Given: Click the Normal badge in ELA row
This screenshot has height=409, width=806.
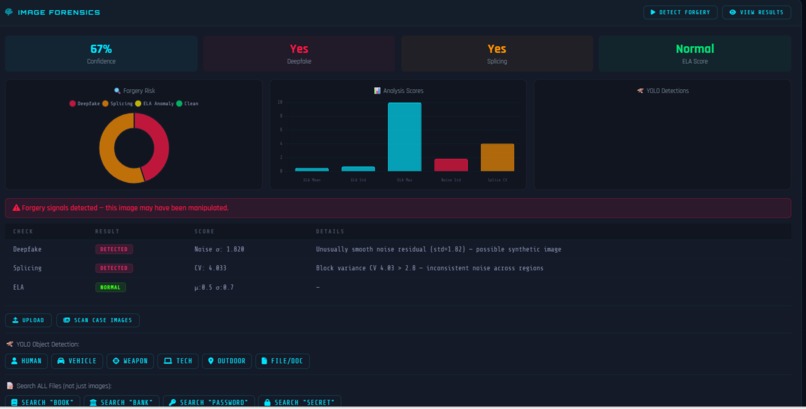Looking at the screenshot, I should (111, 287).
